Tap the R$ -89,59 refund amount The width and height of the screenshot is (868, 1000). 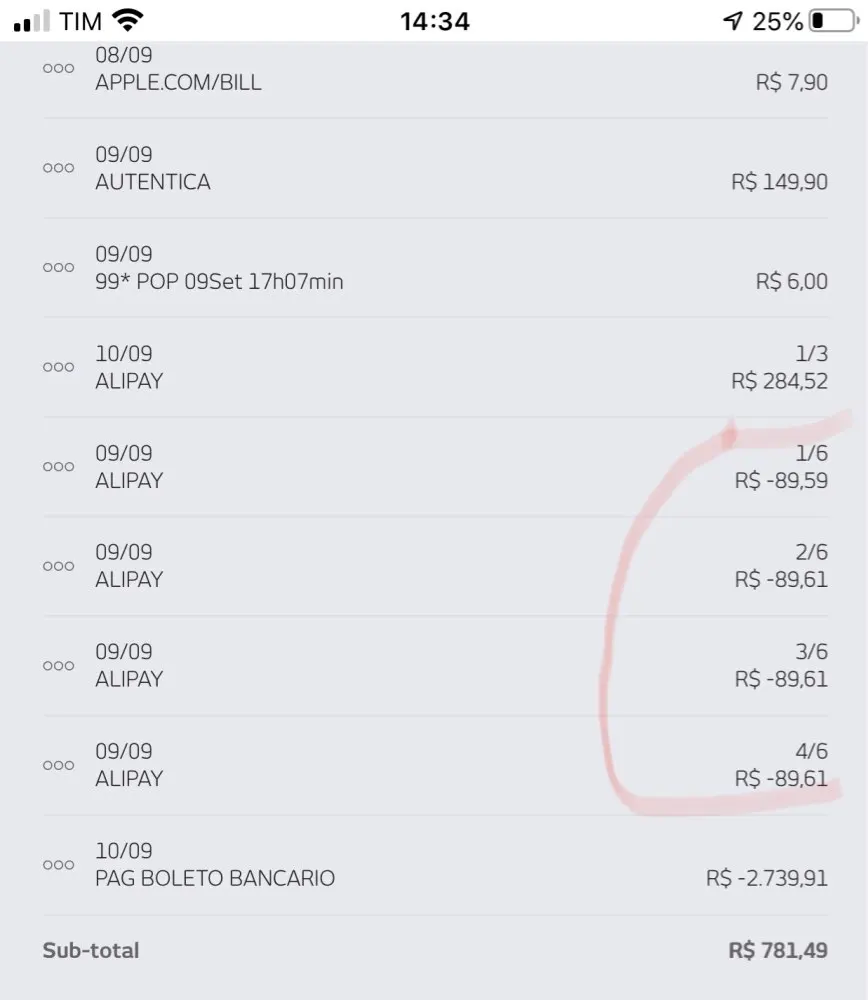781,481
